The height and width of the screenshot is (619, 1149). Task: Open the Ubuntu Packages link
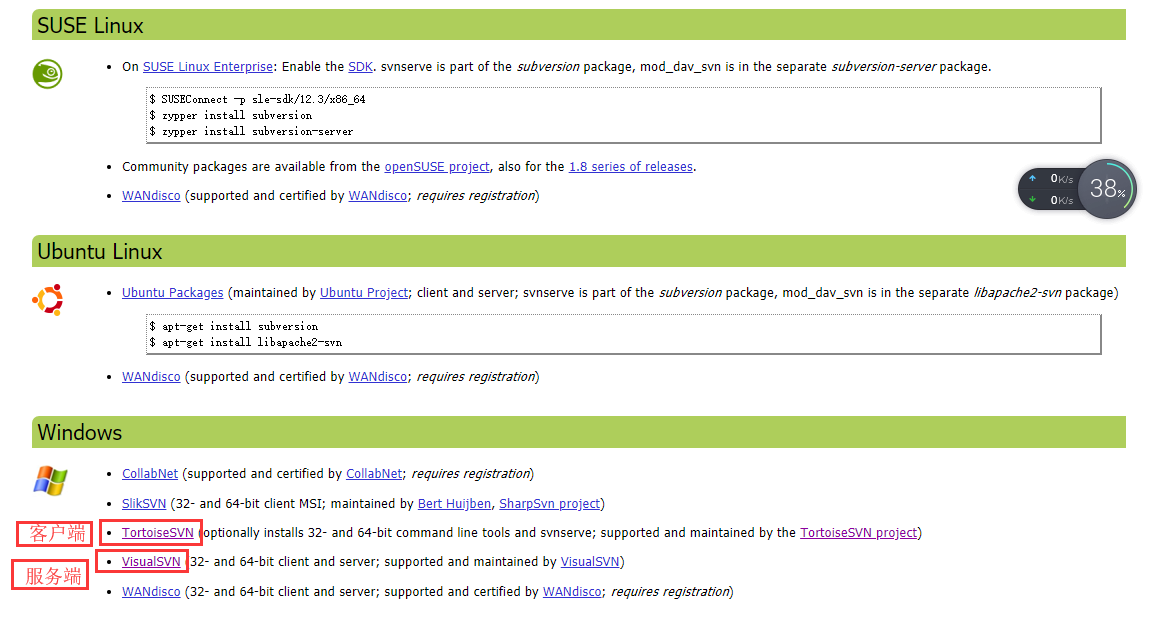[x=172, y=293]
